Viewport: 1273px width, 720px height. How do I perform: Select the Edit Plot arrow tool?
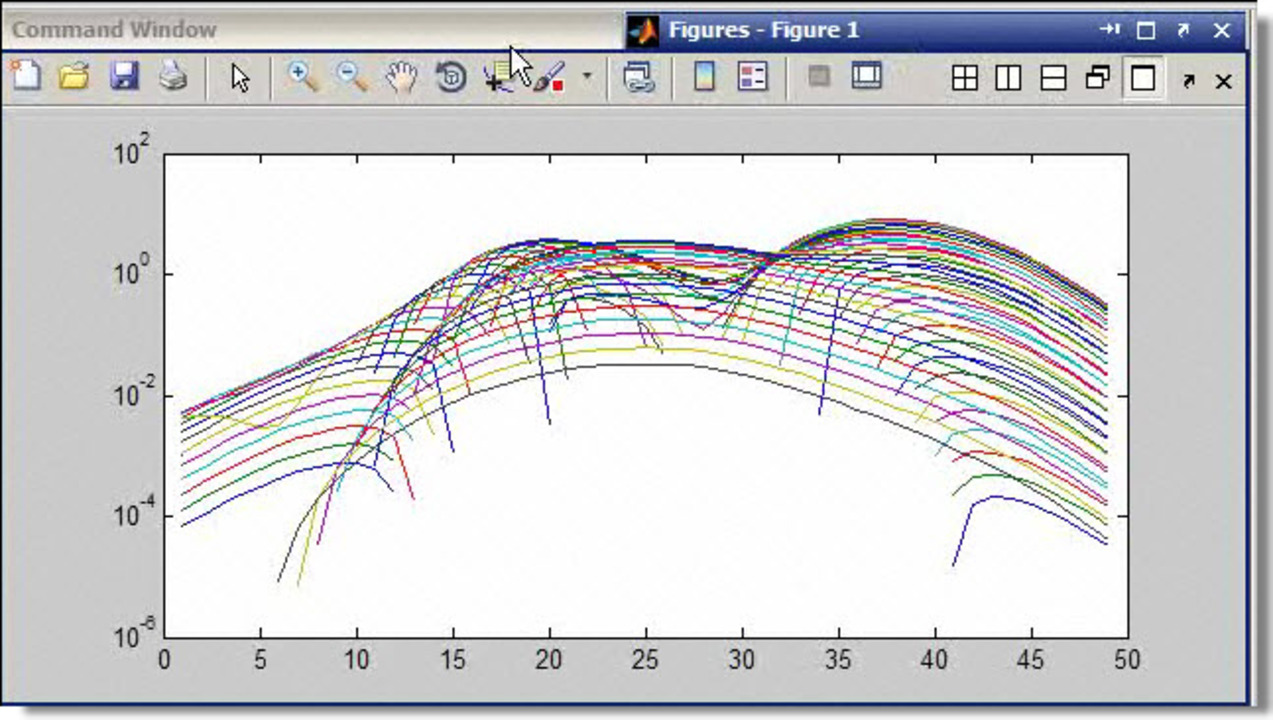pyautogui.click(x=240, y=77)
